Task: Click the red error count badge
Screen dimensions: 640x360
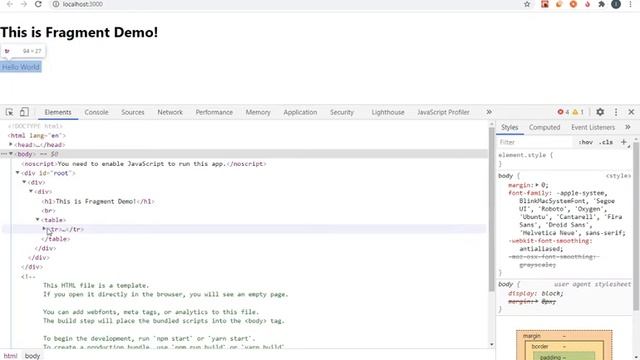Action: [x=564, y=112]
